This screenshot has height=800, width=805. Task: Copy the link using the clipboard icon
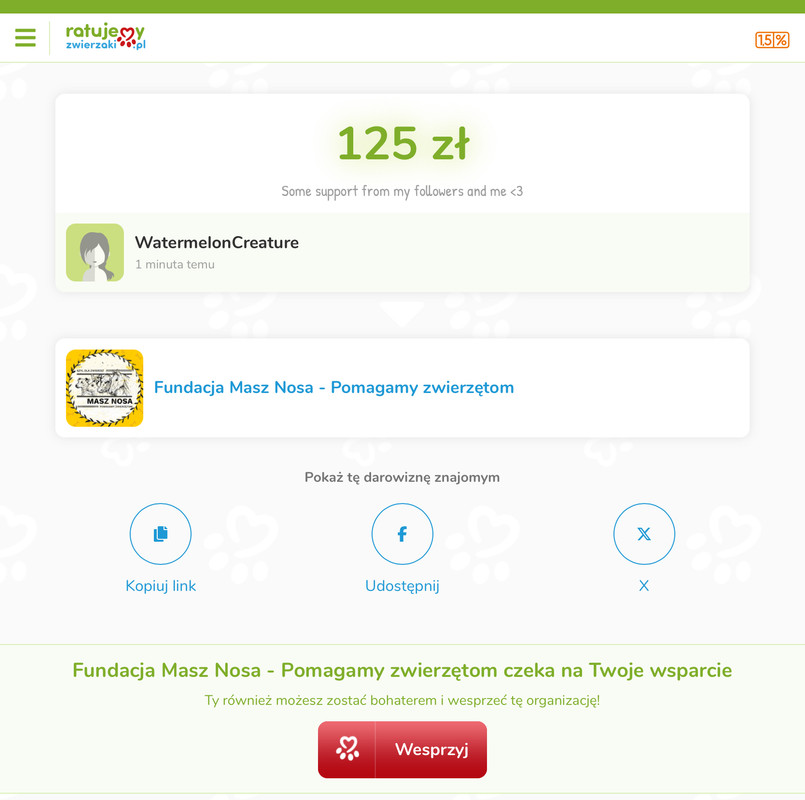(x=161, y=534)
